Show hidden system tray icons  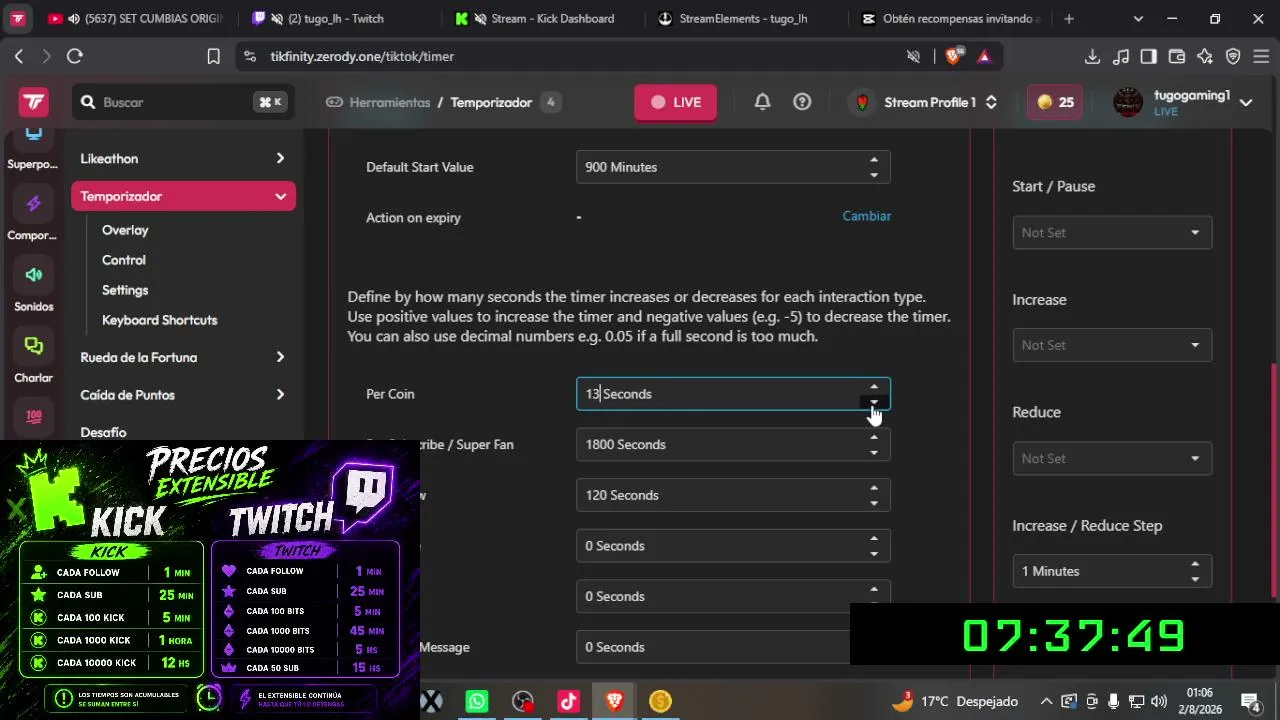tap(1046, 701)
